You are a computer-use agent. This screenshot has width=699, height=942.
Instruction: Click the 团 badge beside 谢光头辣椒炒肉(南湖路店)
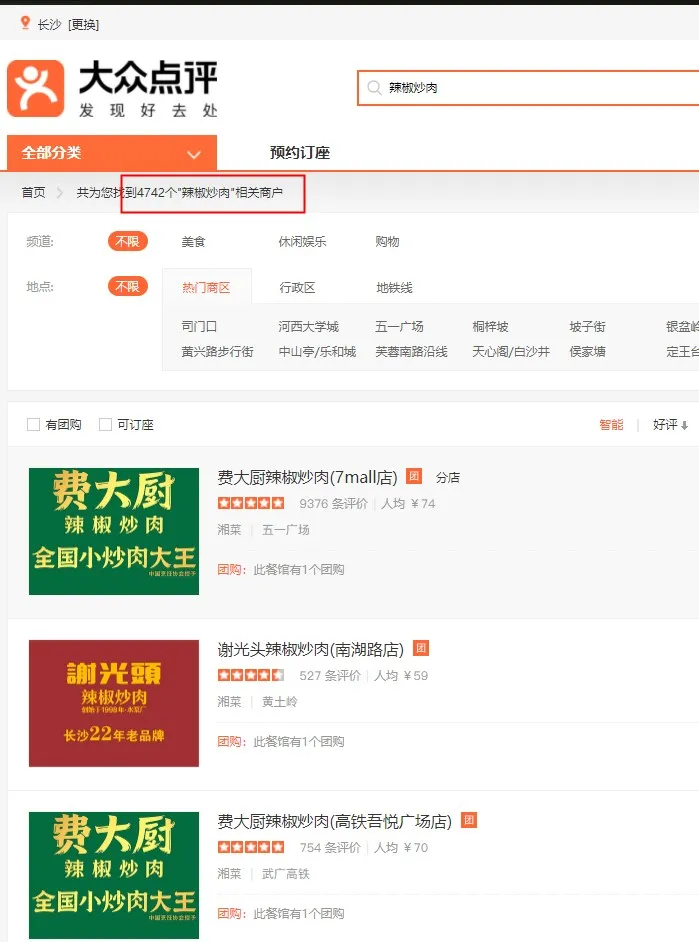(x=421, y=648)
